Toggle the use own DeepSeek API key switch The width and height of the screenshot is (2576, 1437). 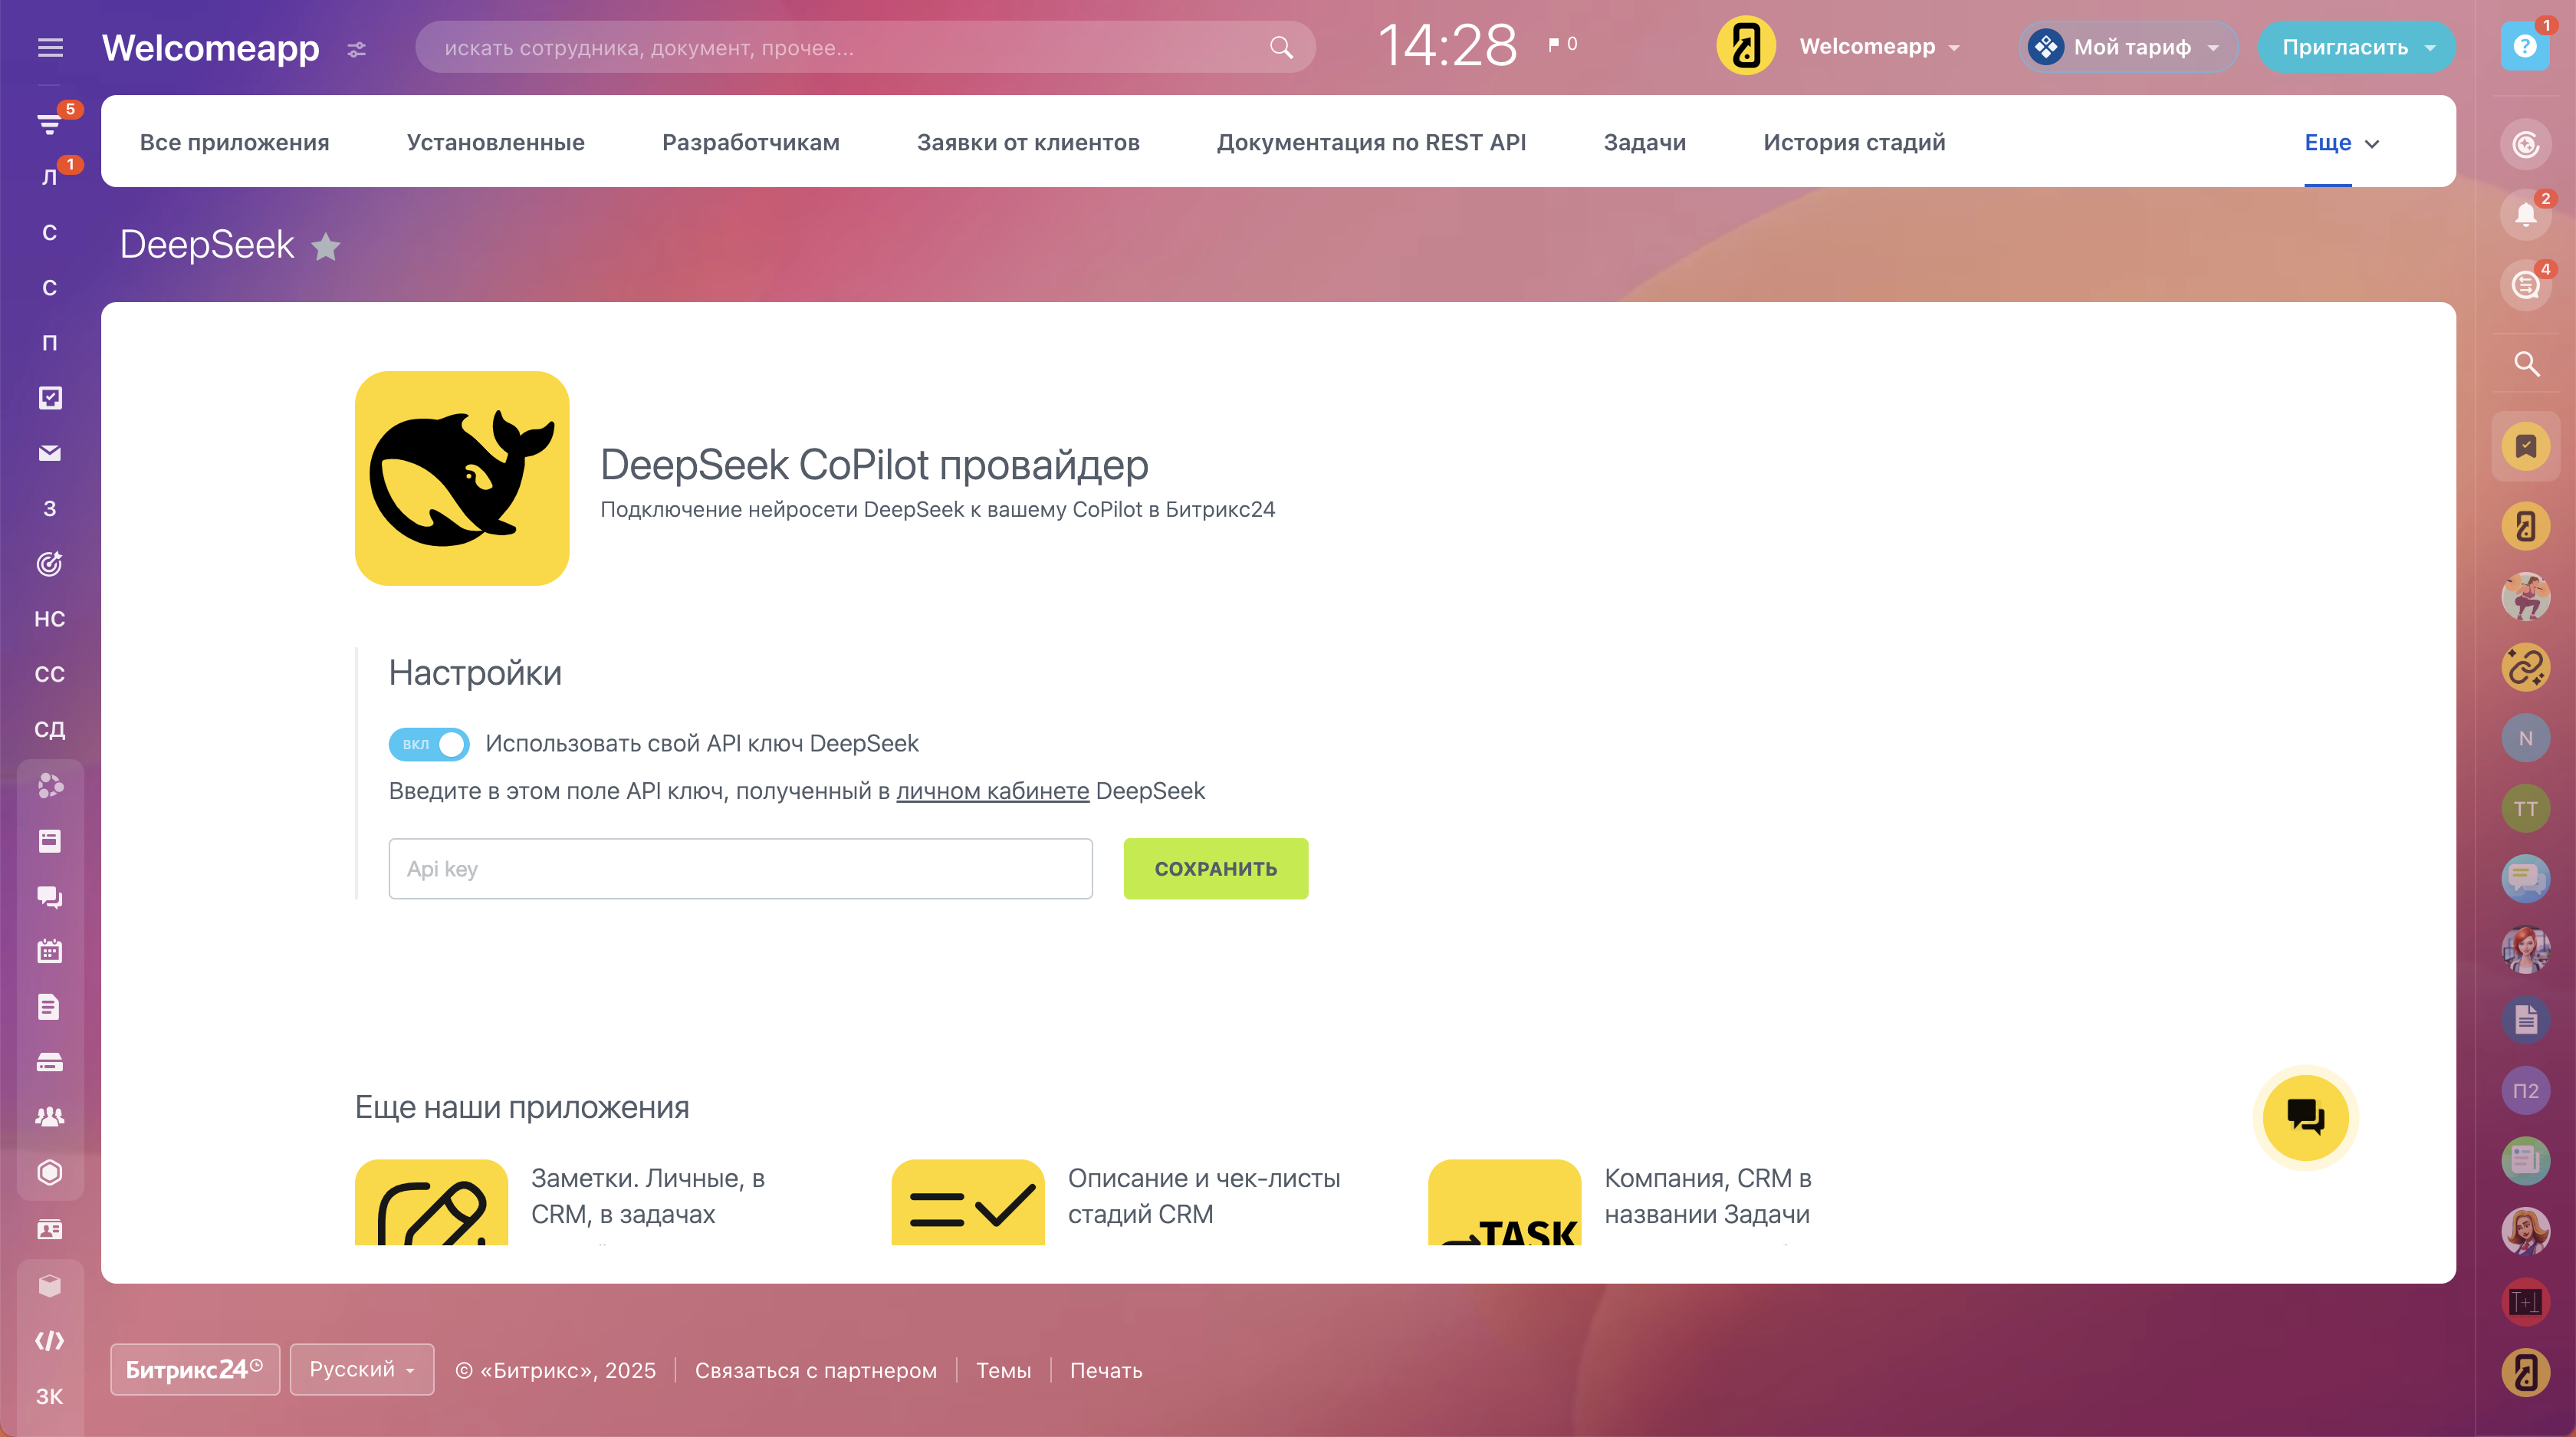[429, 744]
